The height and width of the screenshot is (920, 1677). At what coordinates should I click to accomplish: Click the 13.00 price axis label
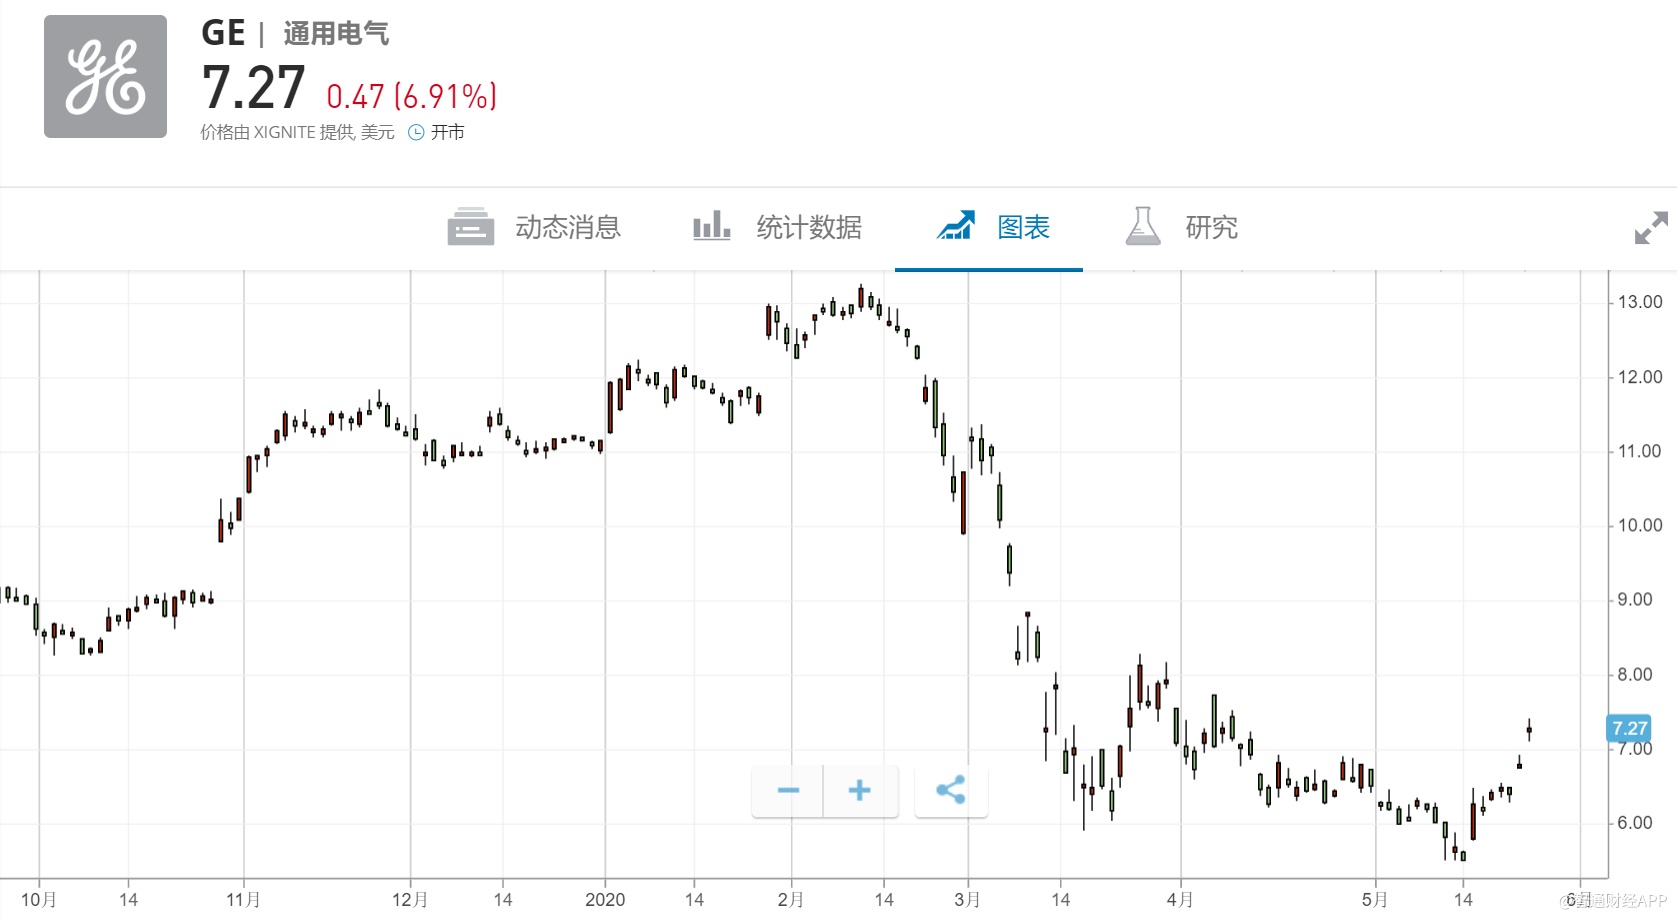[x=1640, y=302]
